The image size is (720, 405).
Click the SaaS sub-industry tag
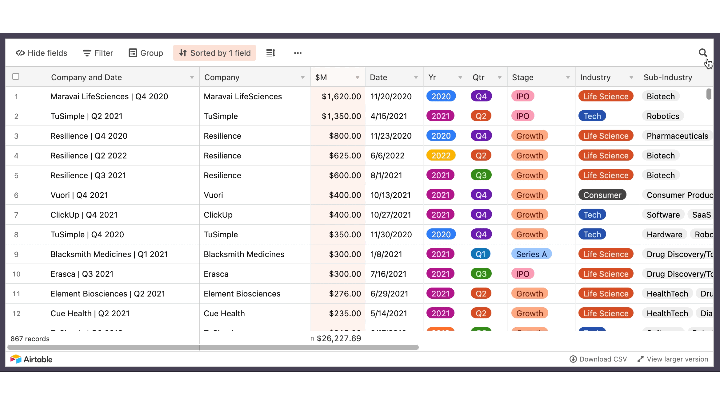(701, 215)
